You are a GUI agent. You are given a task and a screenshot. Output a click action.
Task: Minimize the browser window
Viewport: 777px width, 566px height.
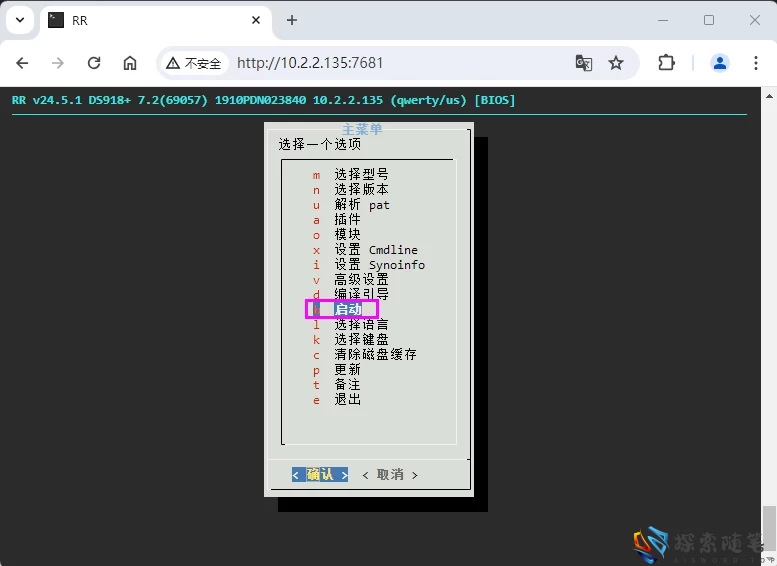(663, 20)
